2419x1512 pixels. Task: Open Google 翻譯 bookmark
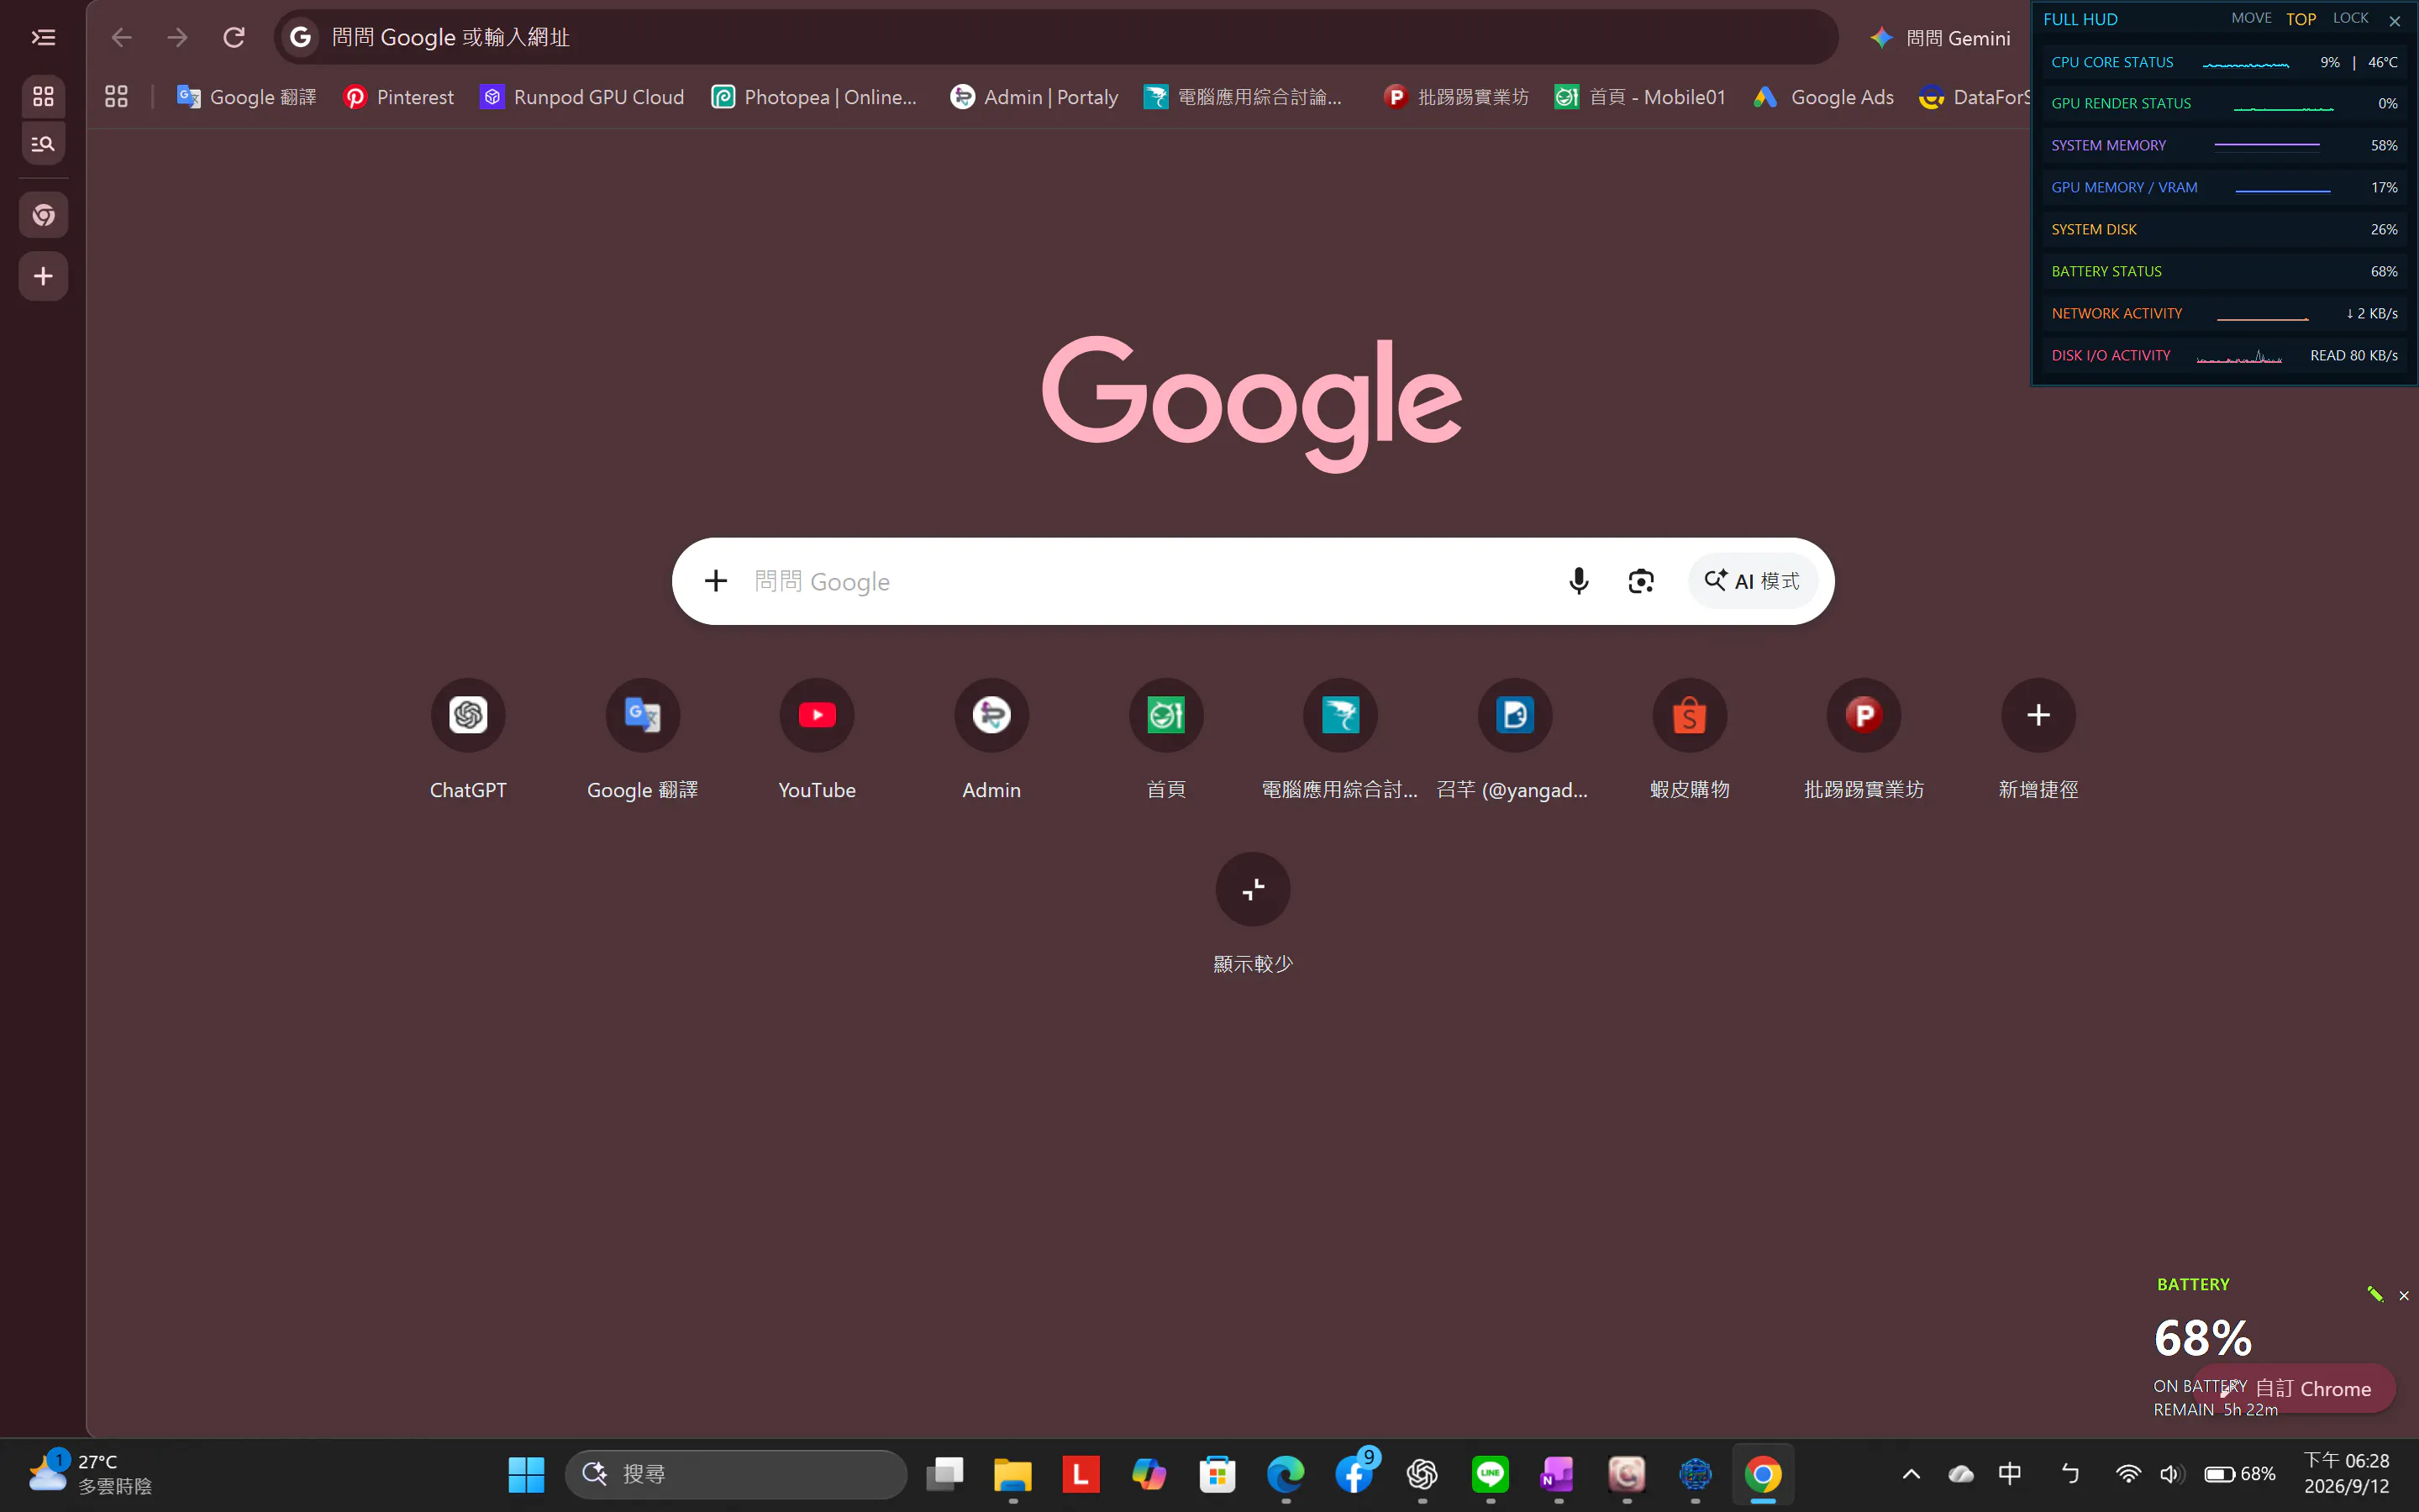(246, 97)
